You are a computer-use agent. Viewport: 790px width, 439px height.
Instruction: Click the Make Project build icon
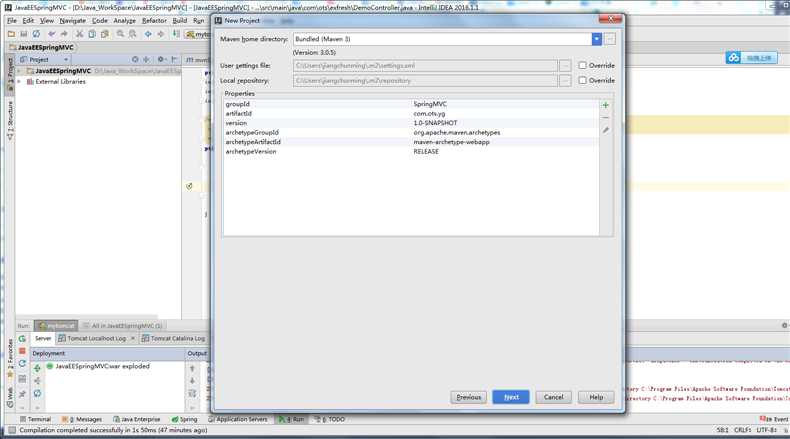click(x=176, y=34)
